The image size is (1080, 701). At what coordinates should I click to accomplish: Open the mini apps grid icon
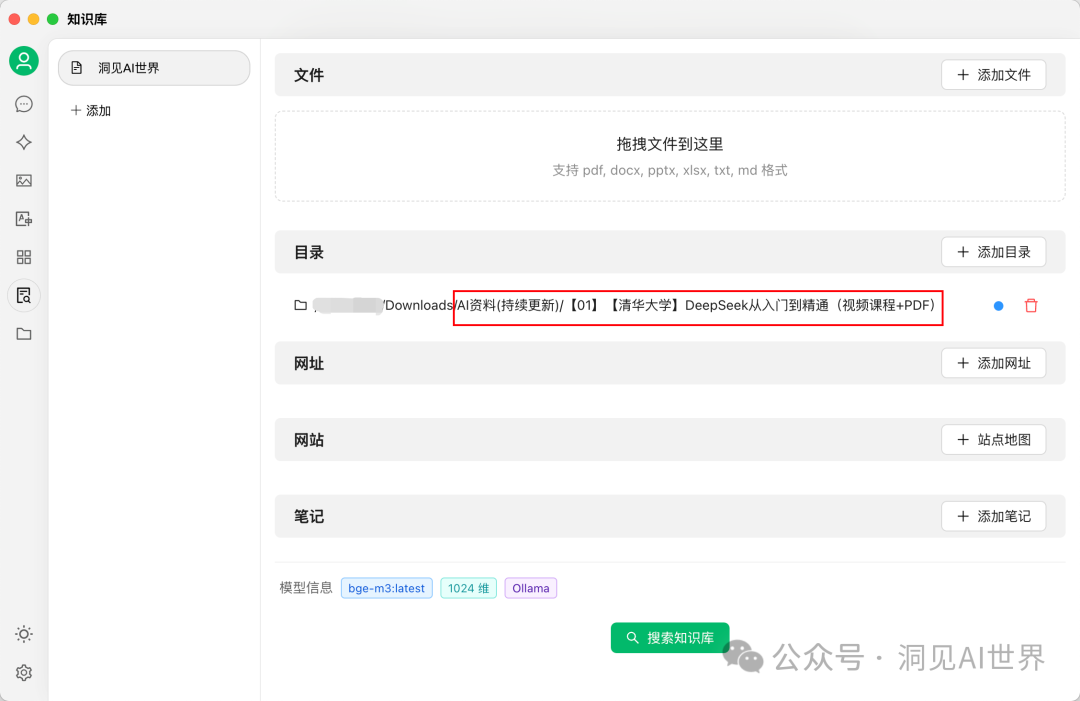click(x=23, y=257)
